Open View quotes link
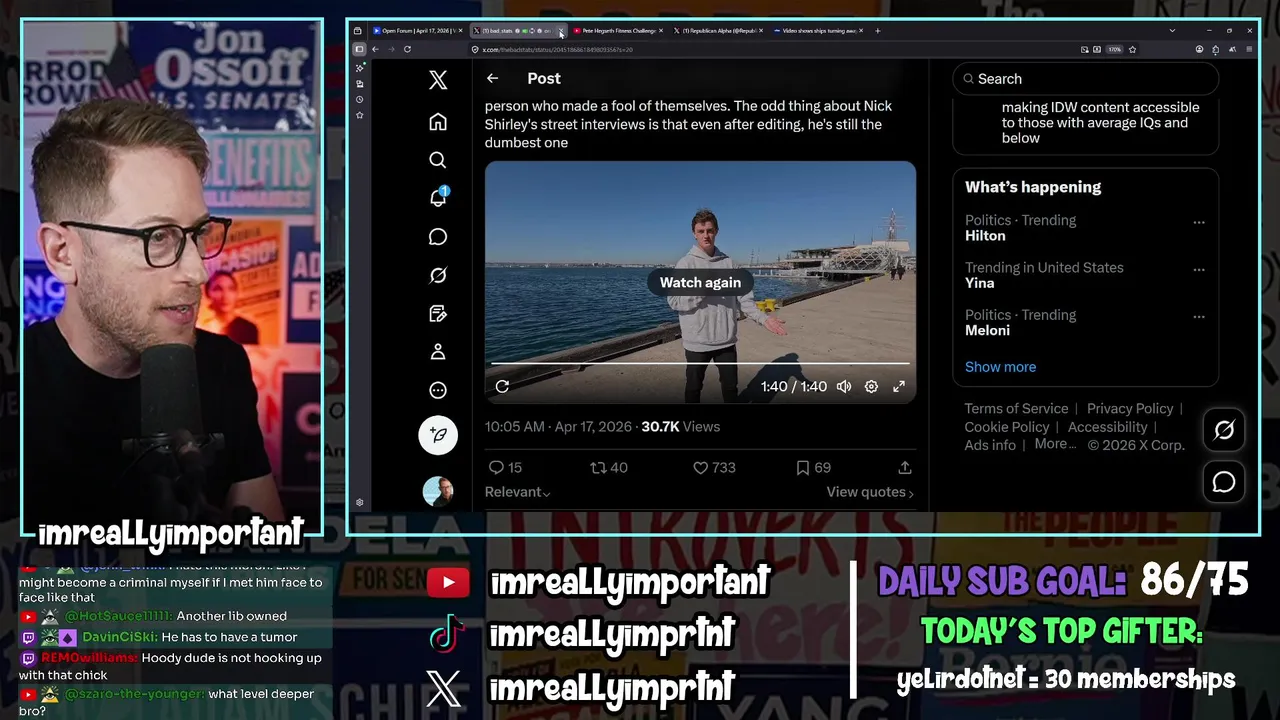1280x720 pixels. pyautogui.click(x=870, y=492)
